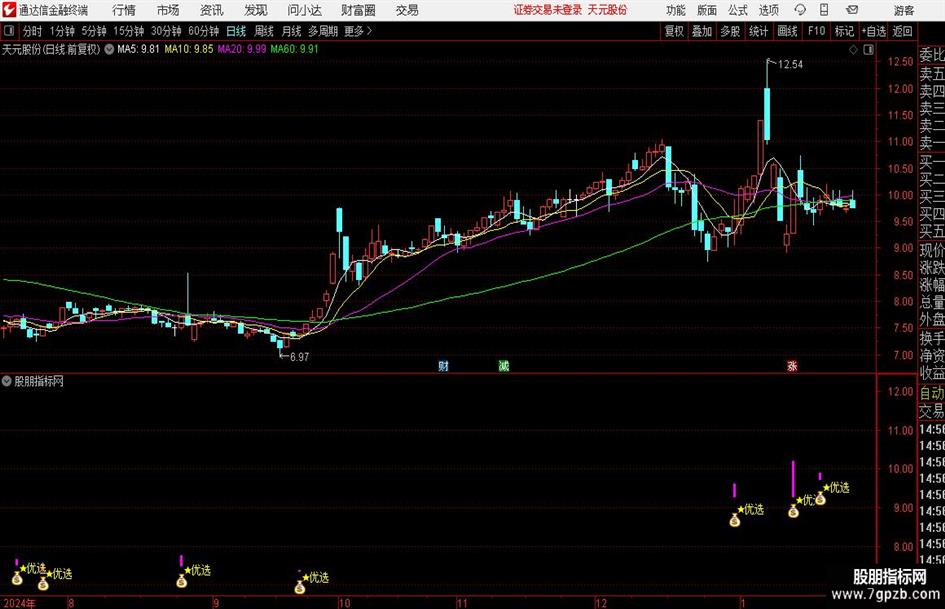This screenshot has width=945, height=609.
Task: Toggle the sidebar panel icon left of 分时
Action: (x=8, y=31)
